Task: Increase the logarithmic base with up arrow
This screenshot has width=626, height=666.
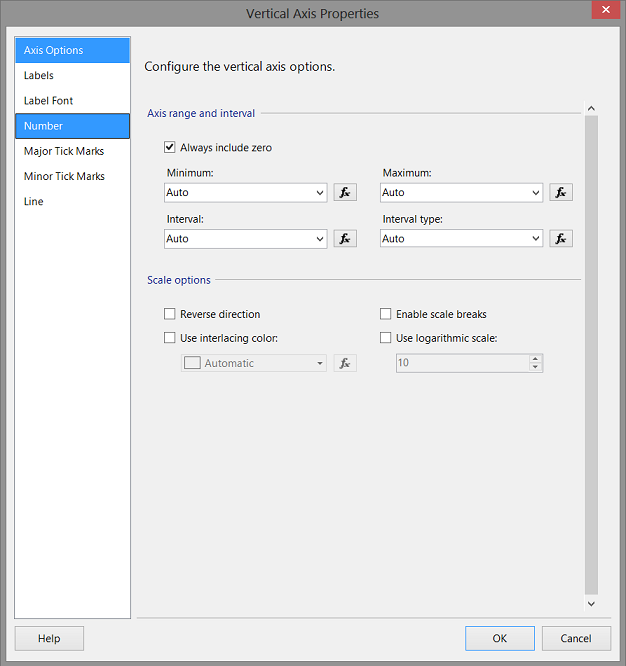Action: (x=536, y=359)
